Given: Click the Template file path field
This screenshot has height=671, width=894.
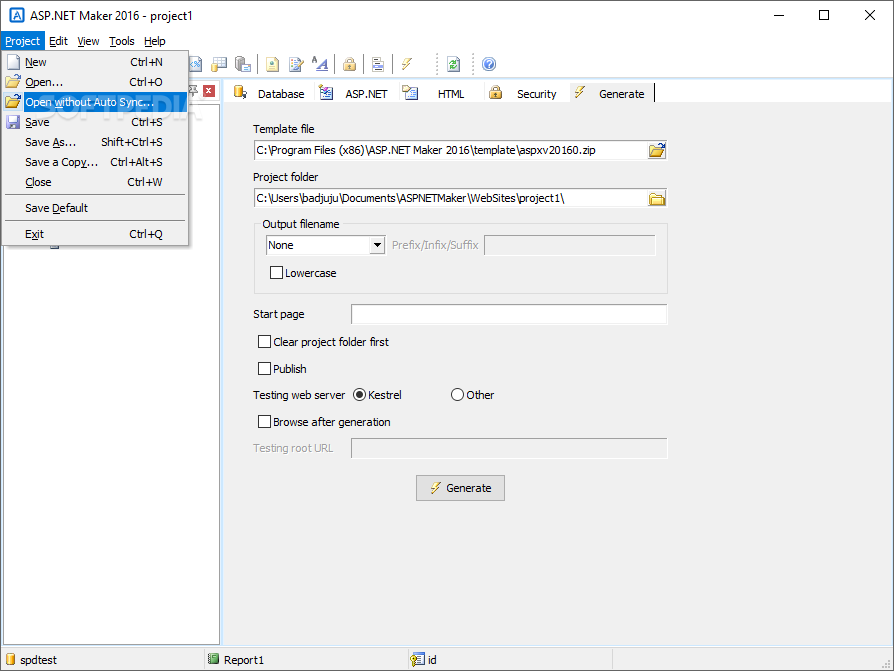Looking at the screenshot, I should [x=450, y=151].
